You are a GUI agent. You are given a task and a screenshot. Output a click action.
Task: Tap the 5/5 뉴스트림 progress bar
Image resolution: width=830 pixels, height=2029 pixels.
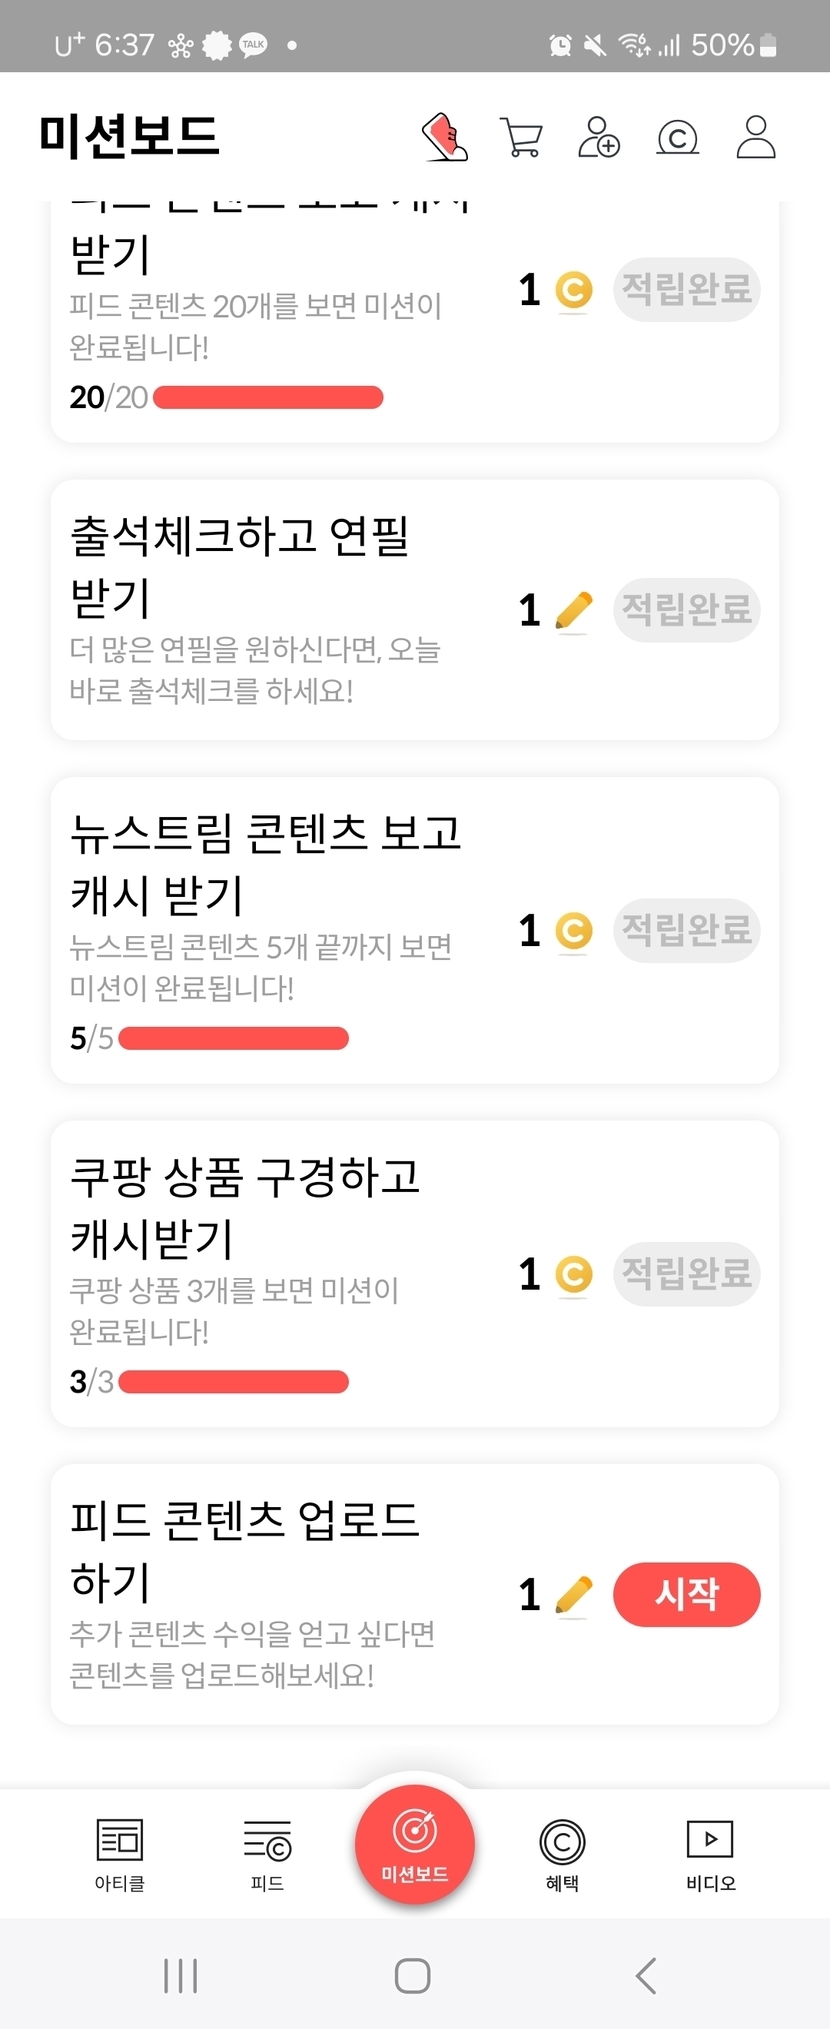tap(233, 1039)
